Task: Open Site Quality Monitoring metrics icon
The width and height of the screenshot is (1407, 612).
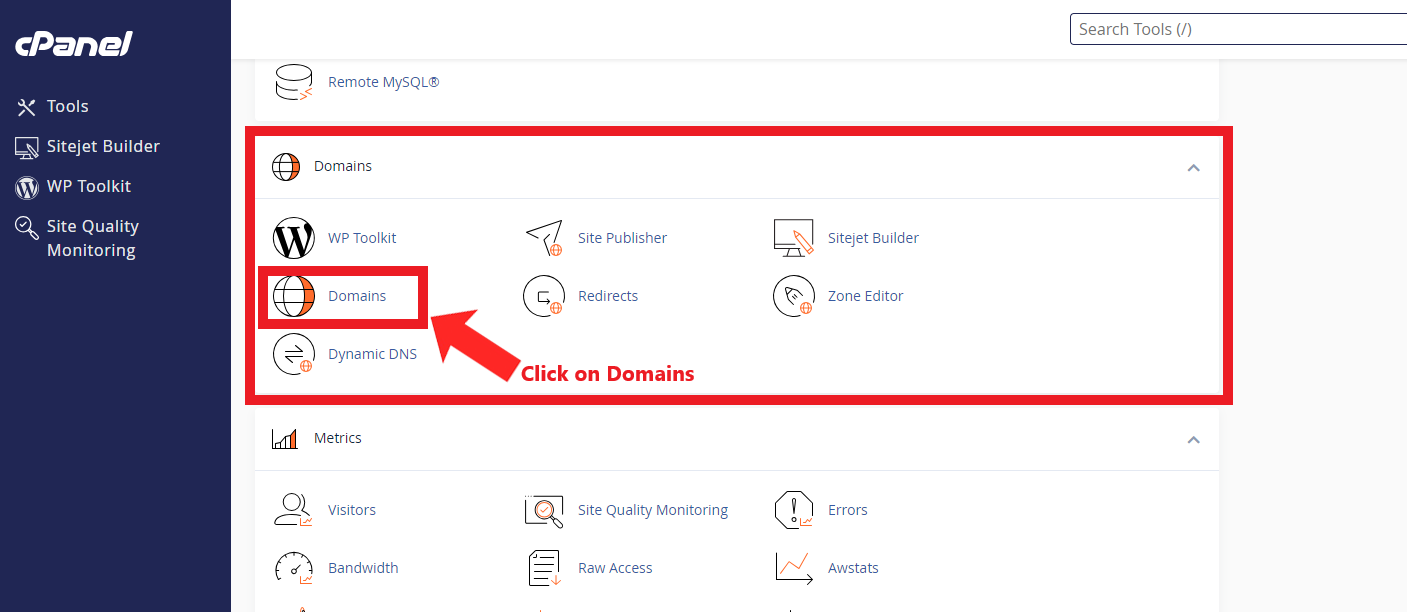Action: pos(544,510)
